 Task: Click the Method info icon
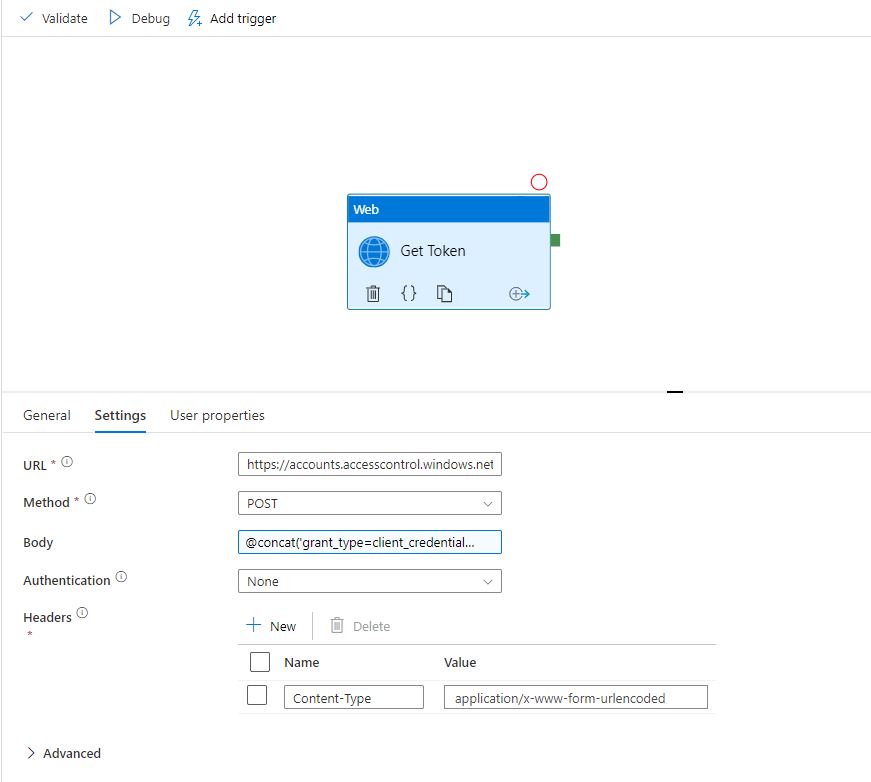click(90, 499)
